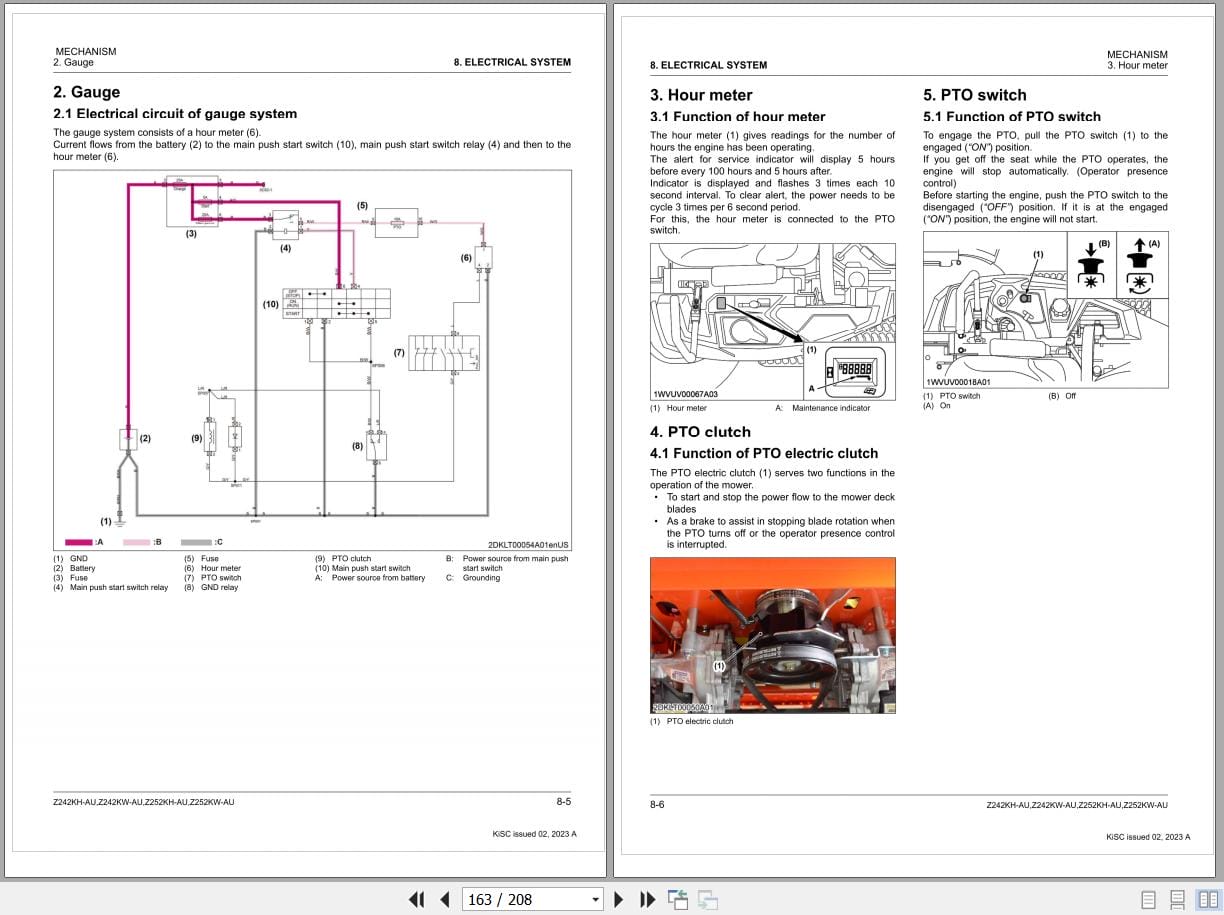The height and width of the screenshot is (915, 1224).
Task: Click the previous view navigation icon
Action: (678, 899)
